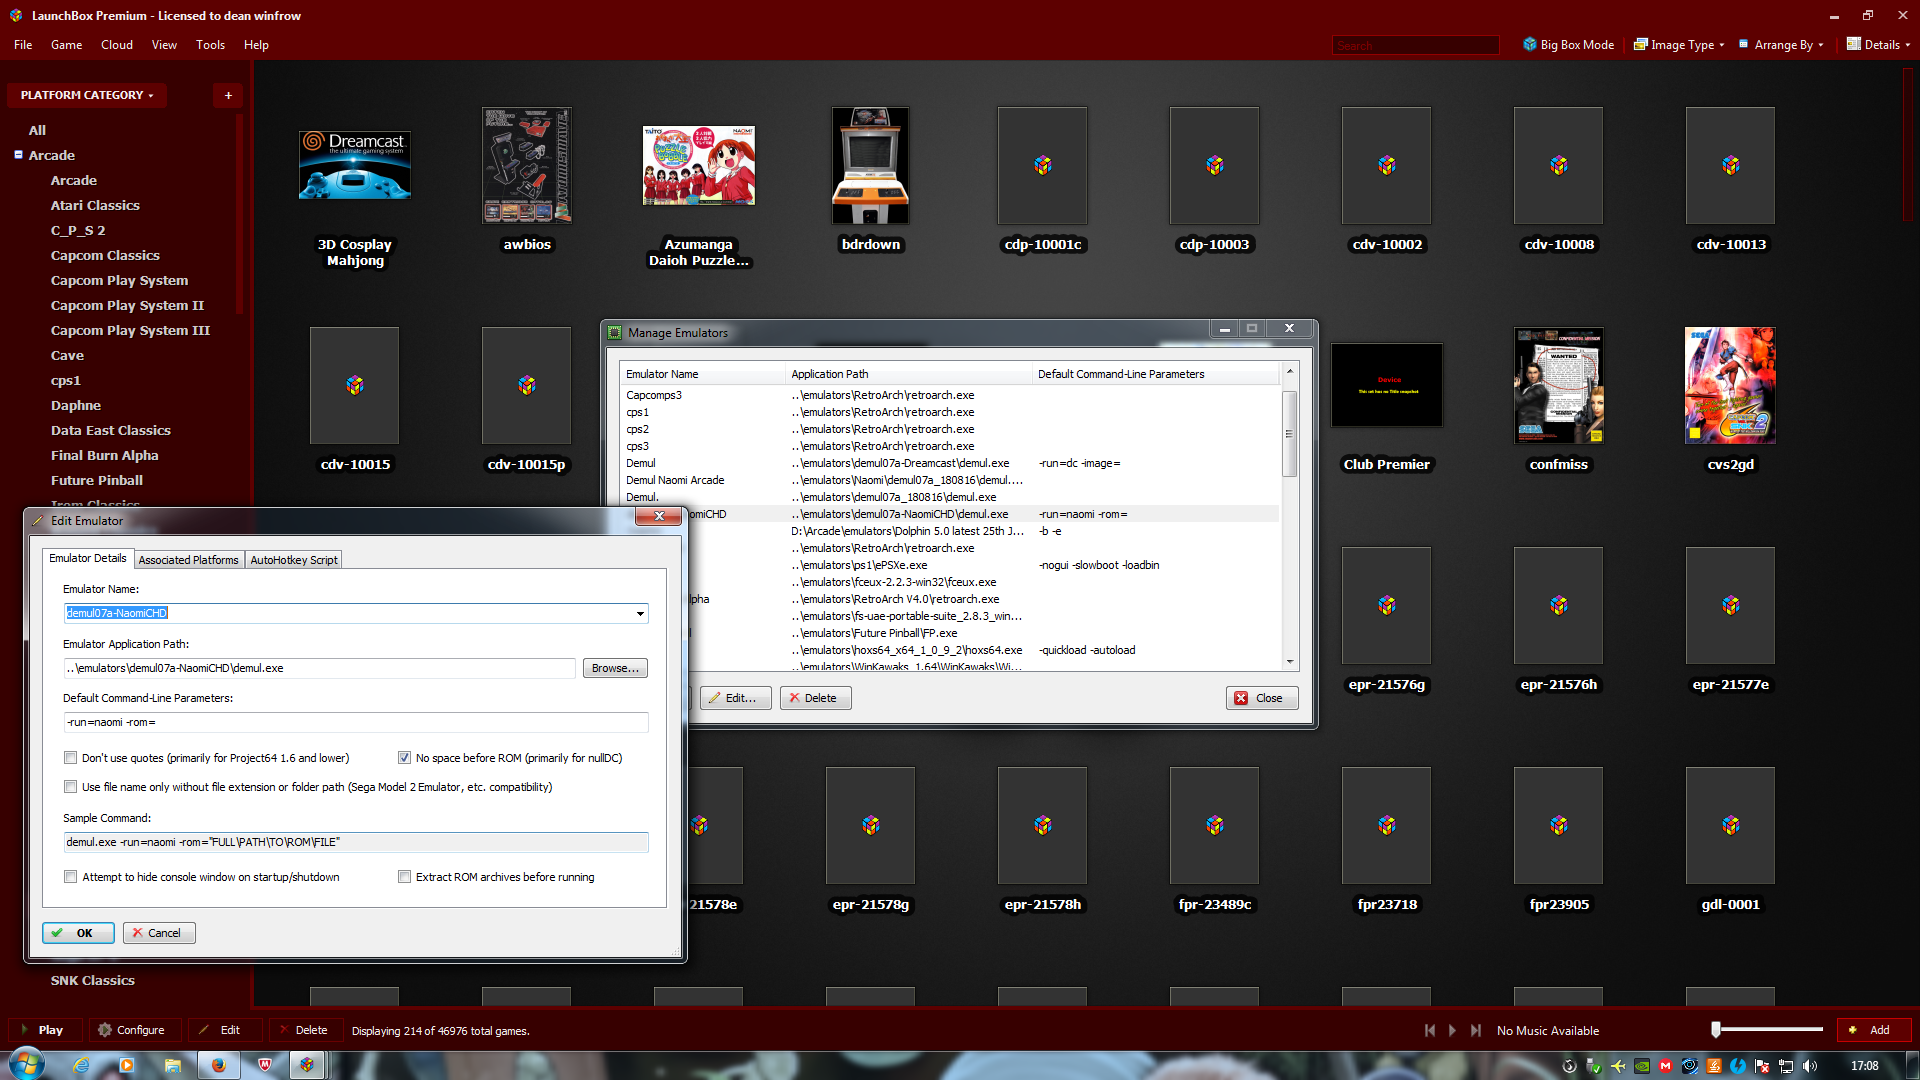Select the 3D Cosplay Mahjong Dreamcast thumbnail
The image size is (1920, 1080).
(x=355, y=165)
